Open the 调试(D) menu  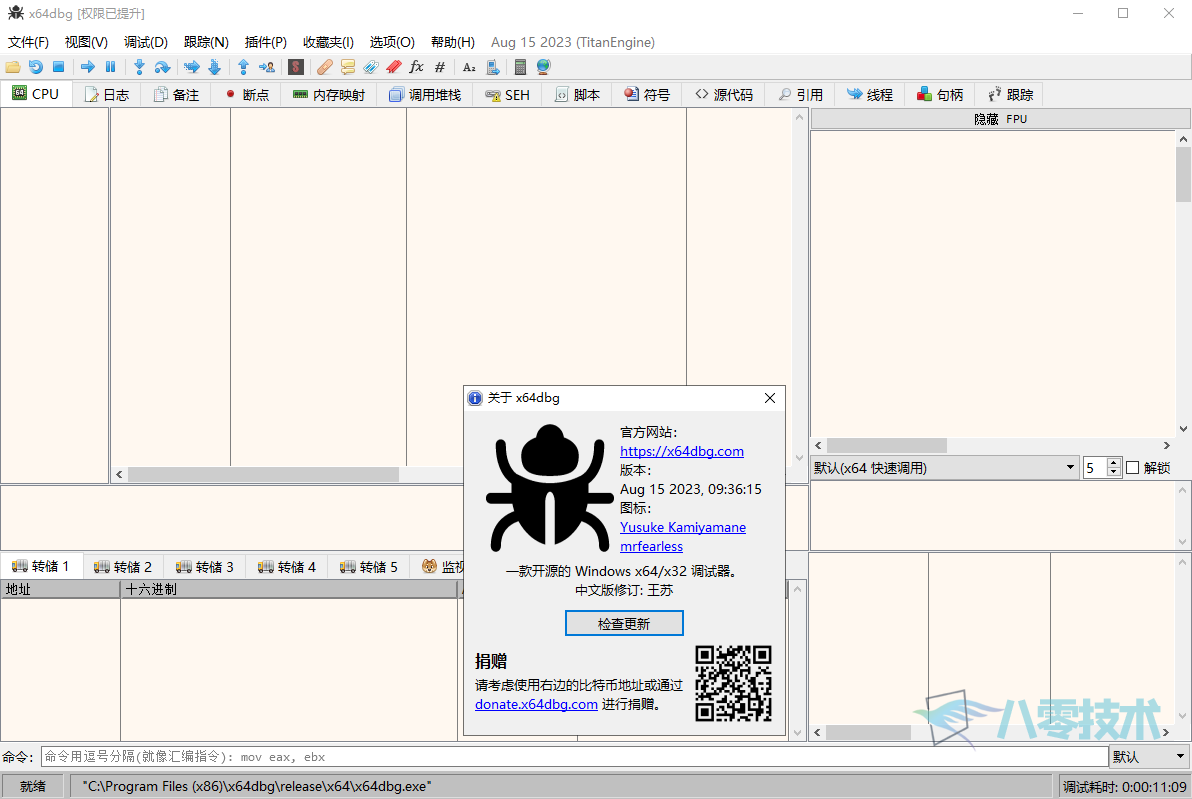click(x=146, y=42)
